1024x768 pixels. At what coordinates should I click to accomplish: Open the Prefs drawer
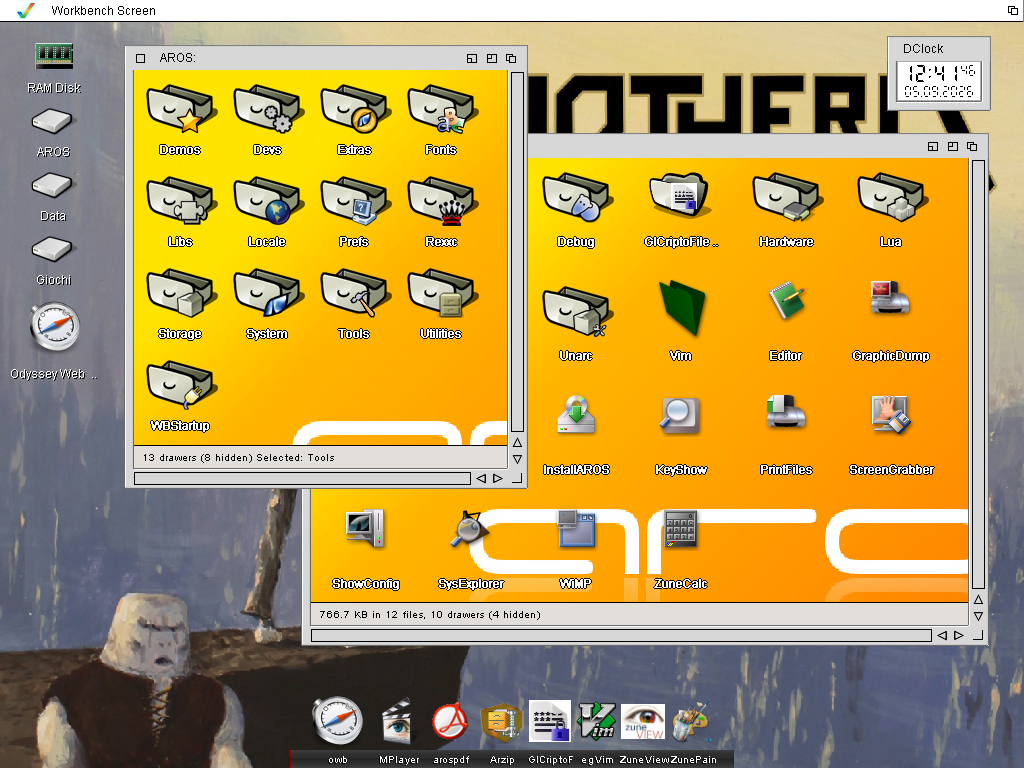[x=354, y=201]
